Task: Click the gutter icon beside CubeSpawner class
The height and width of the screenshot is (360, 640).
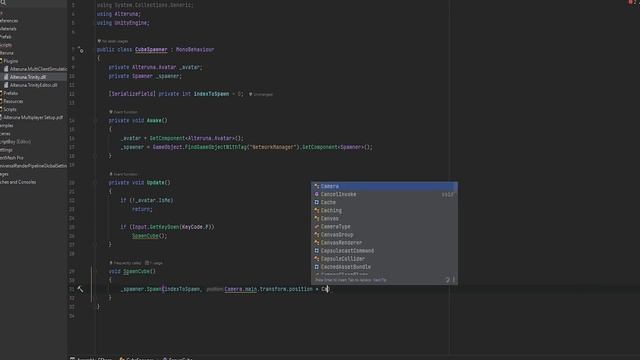Action: coord(81,50)
